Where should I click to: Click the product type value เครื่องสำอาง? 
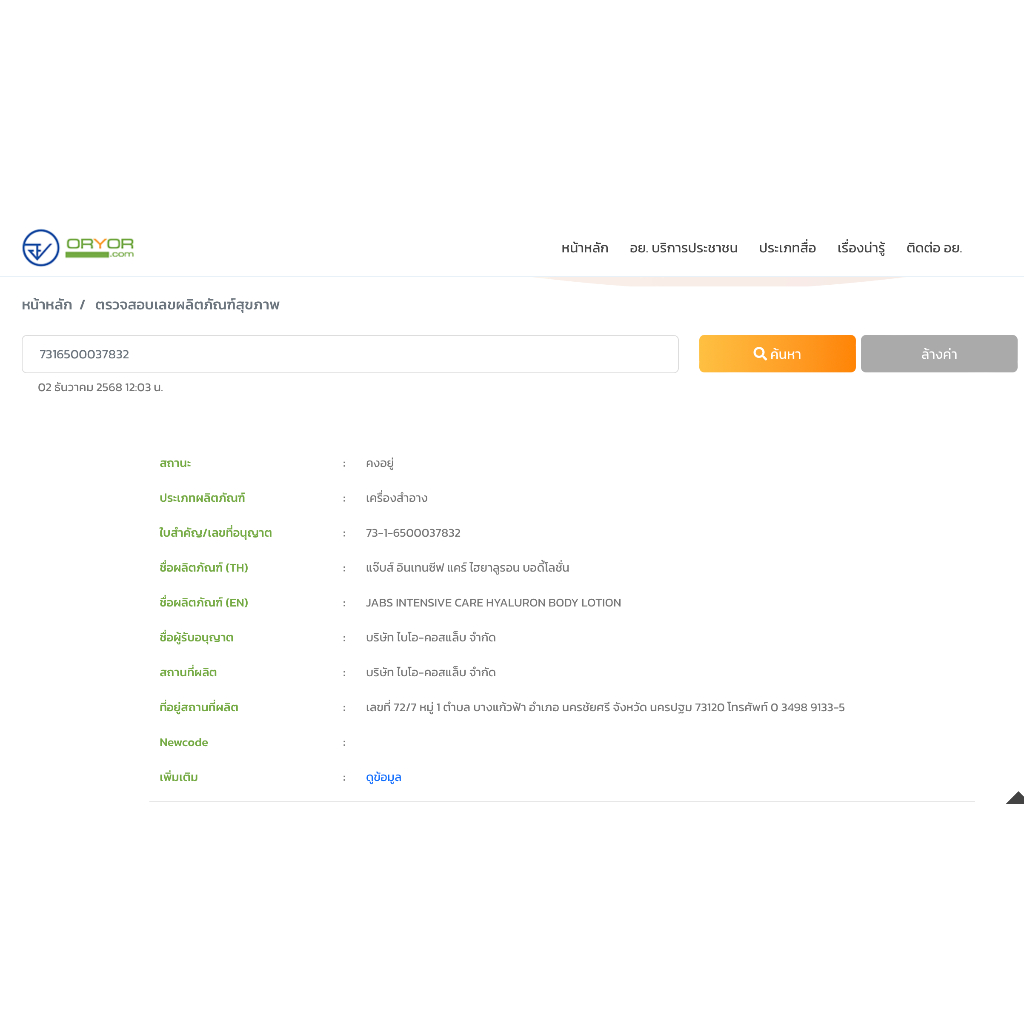tap(396, 498)
